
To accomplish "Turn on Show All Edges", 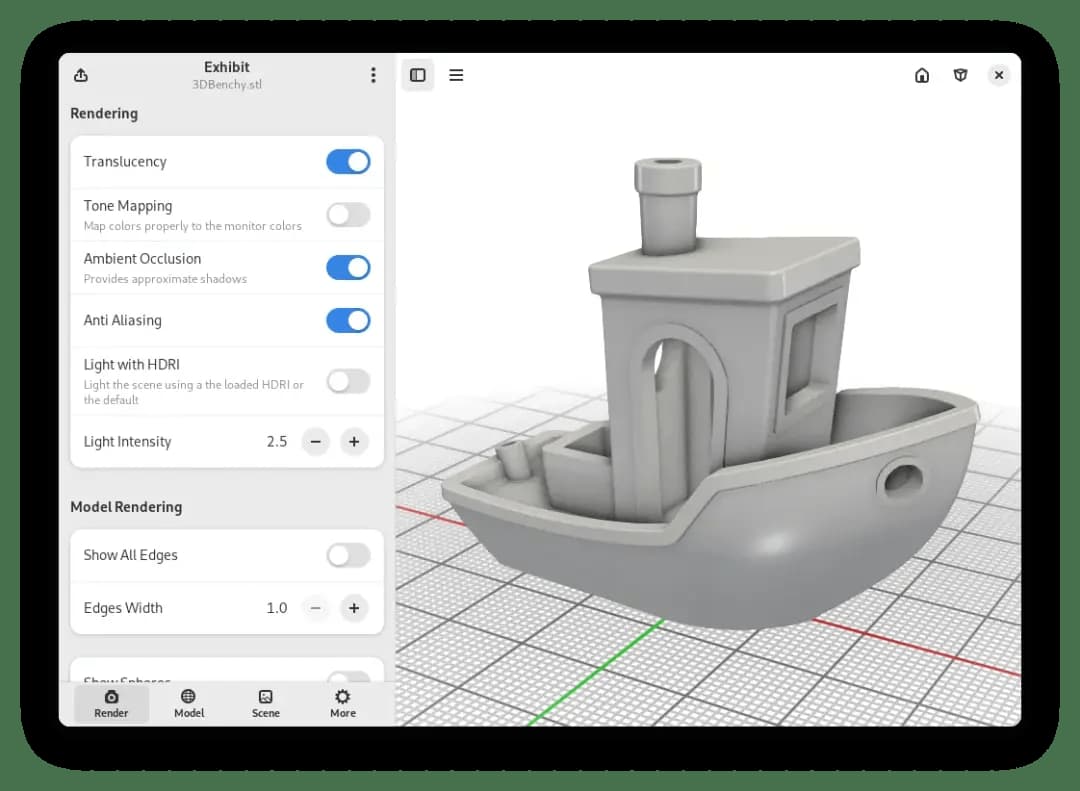I will click(x=348, y=555).
